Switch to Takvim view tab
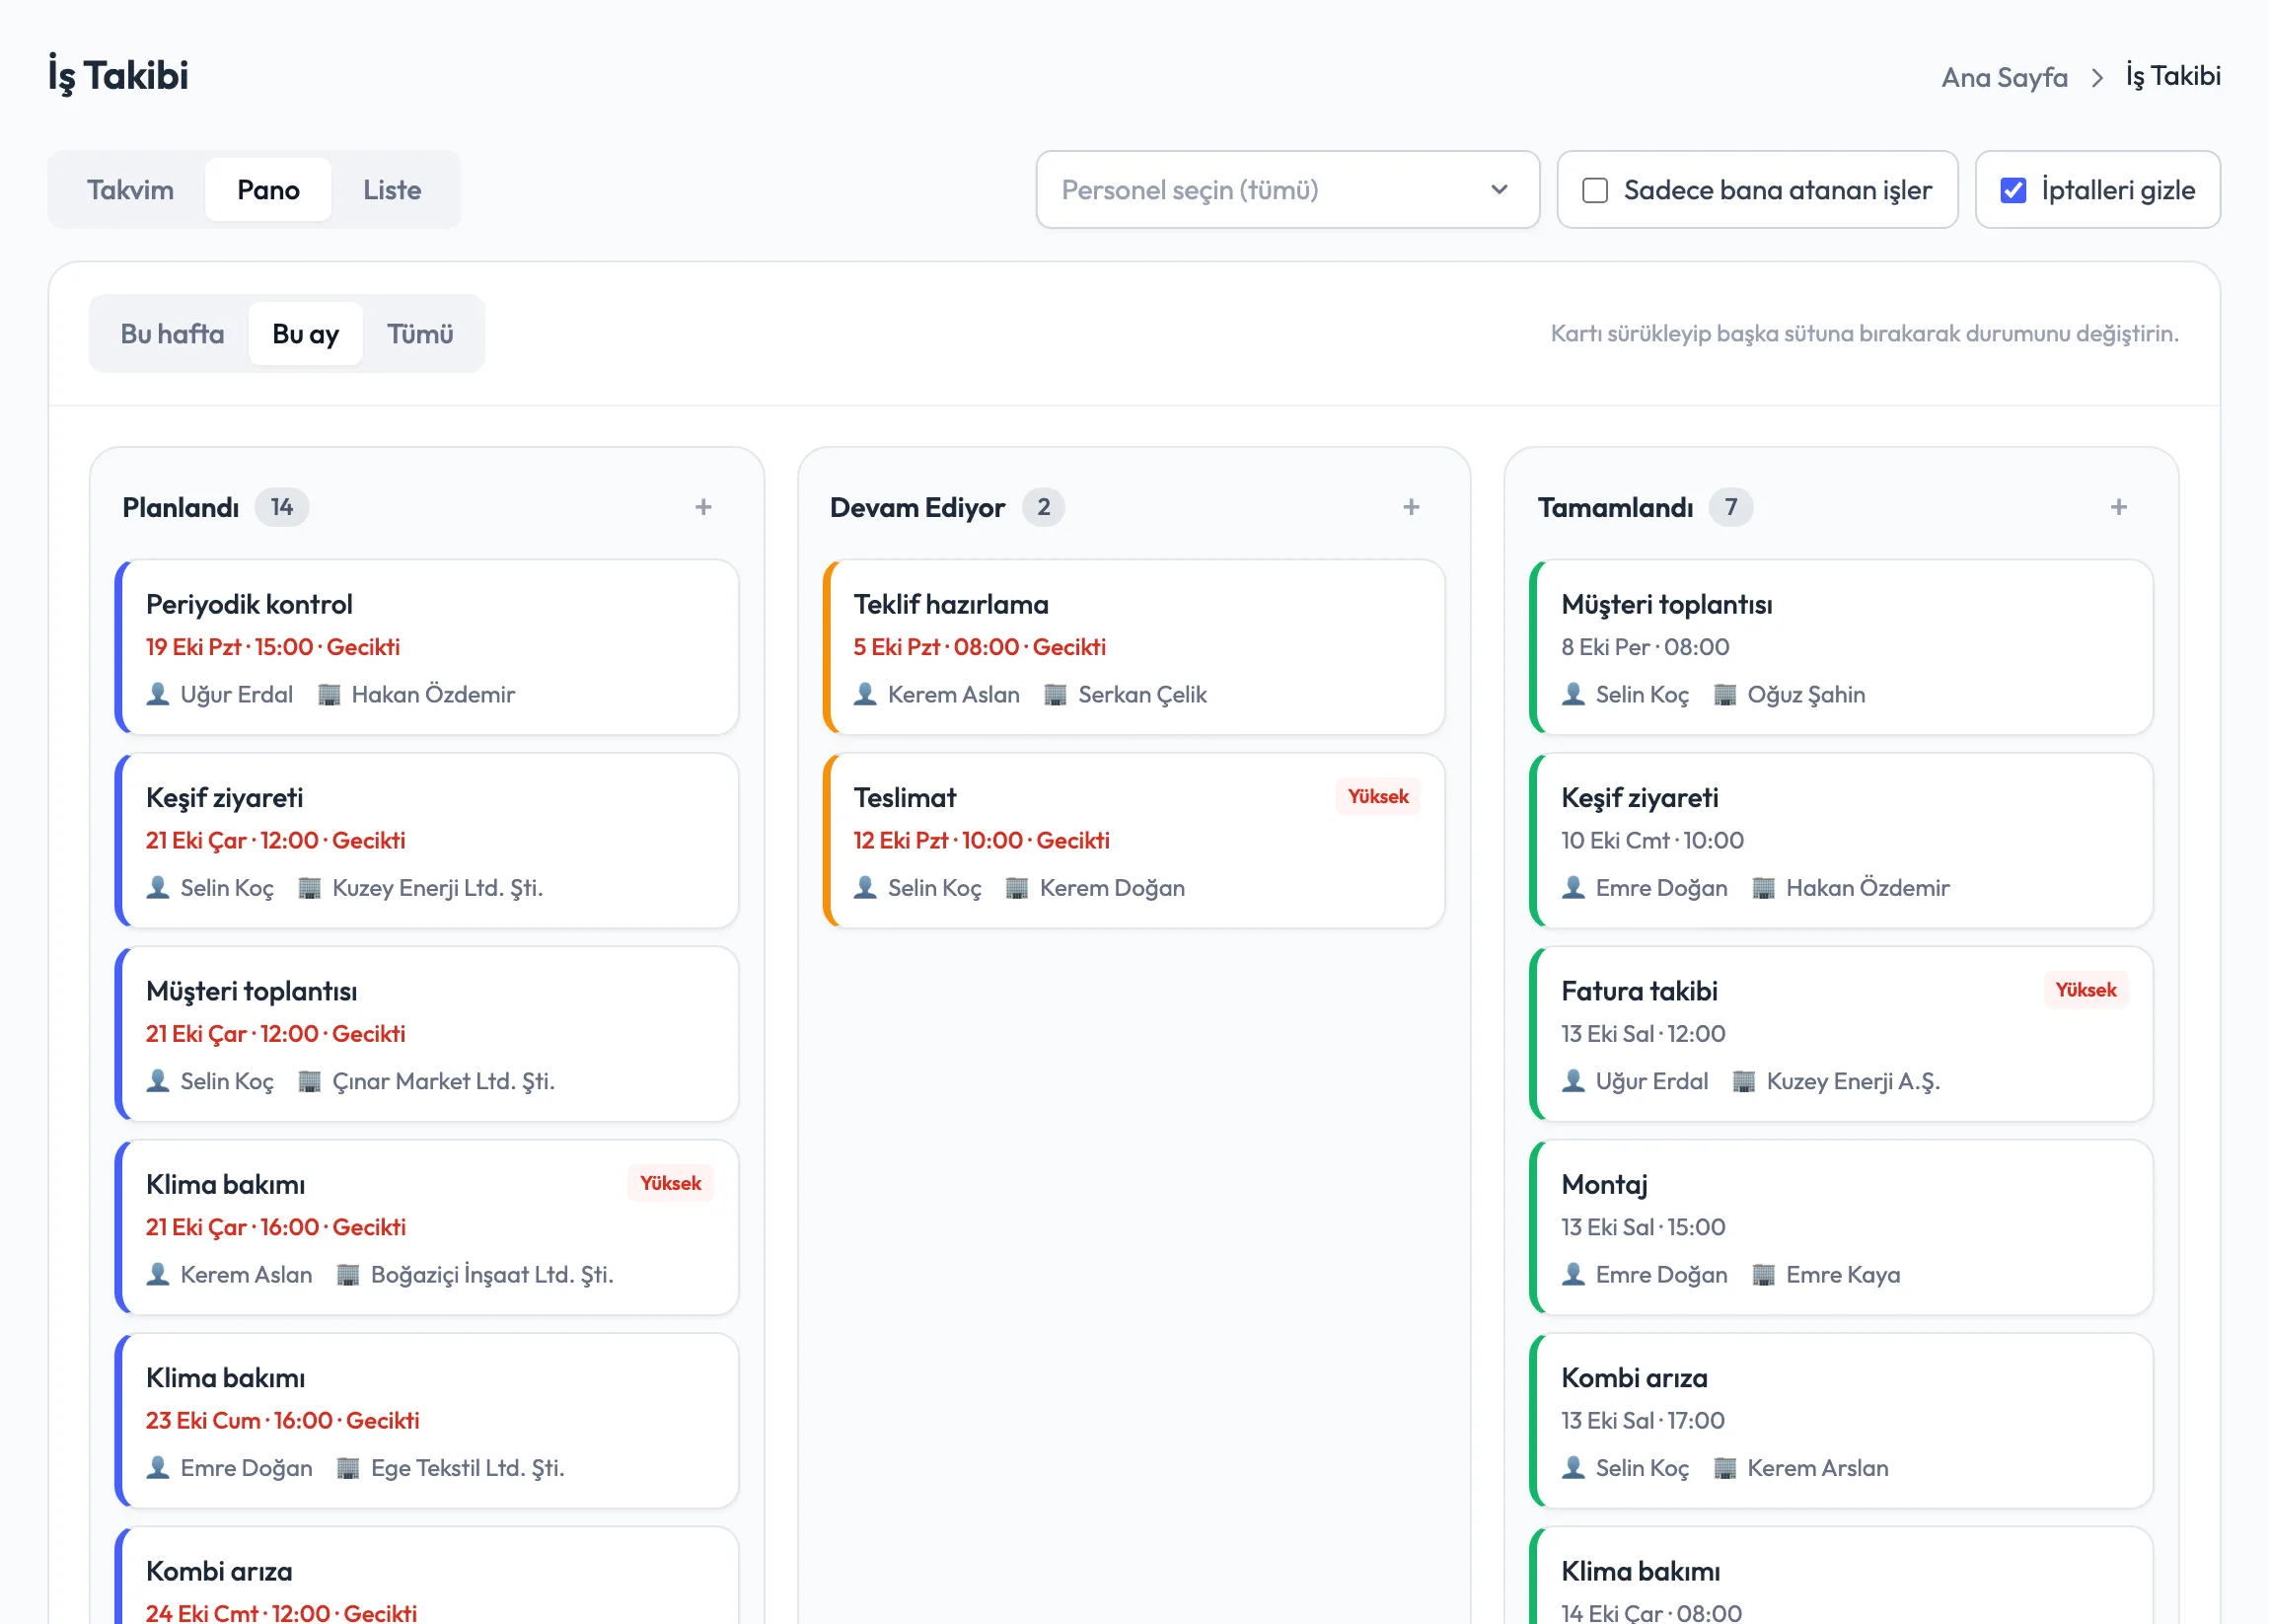Viewport: 2269px width, 1624px height. (130, 190)
